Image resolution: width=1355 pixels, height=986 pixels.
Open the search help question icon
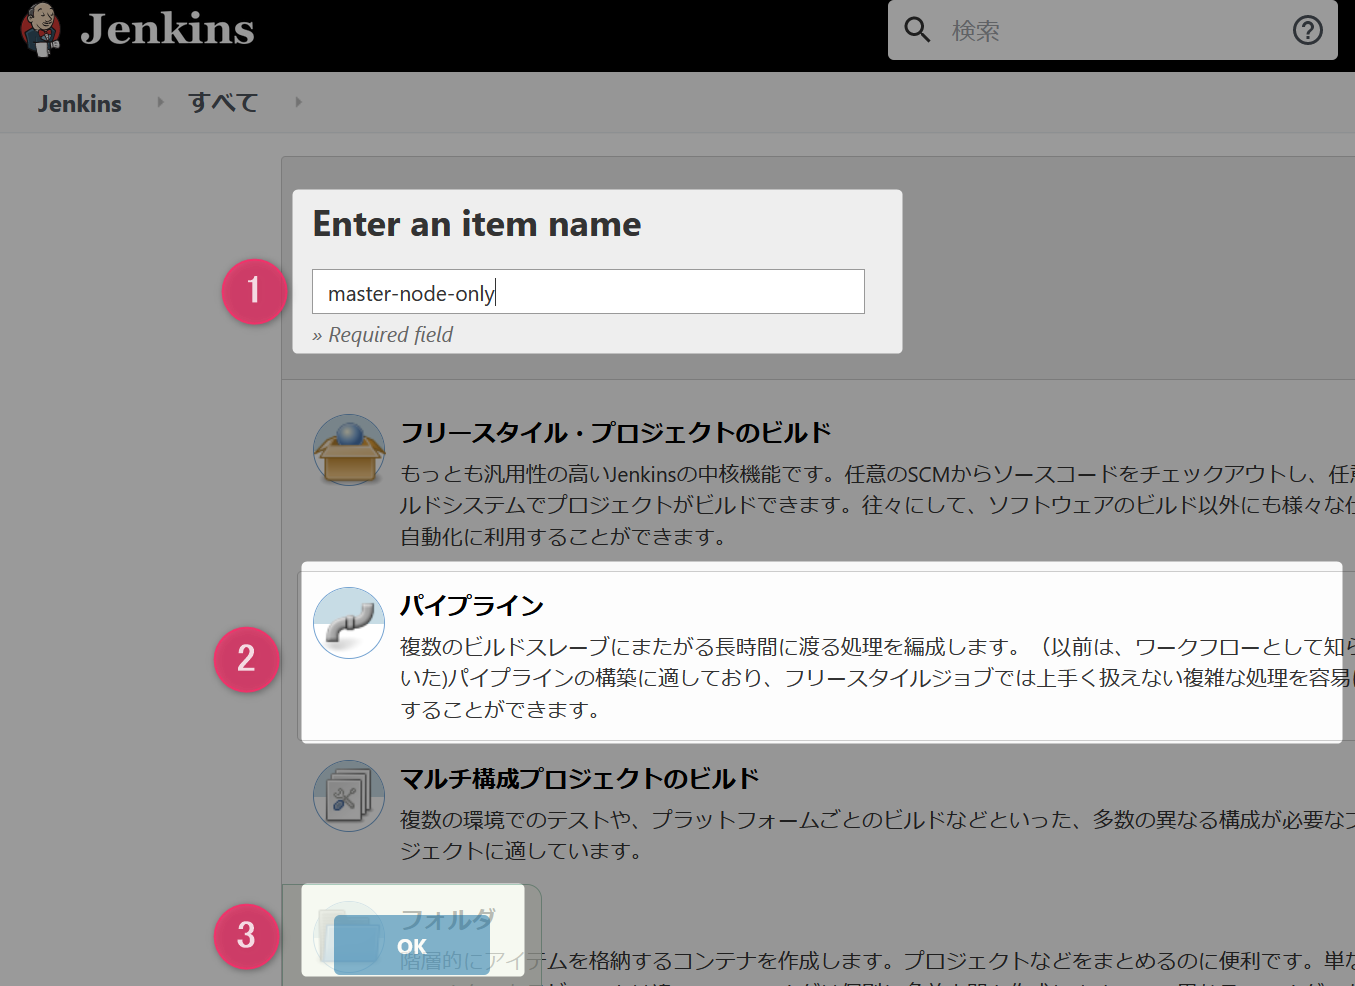pos(1307,30)
